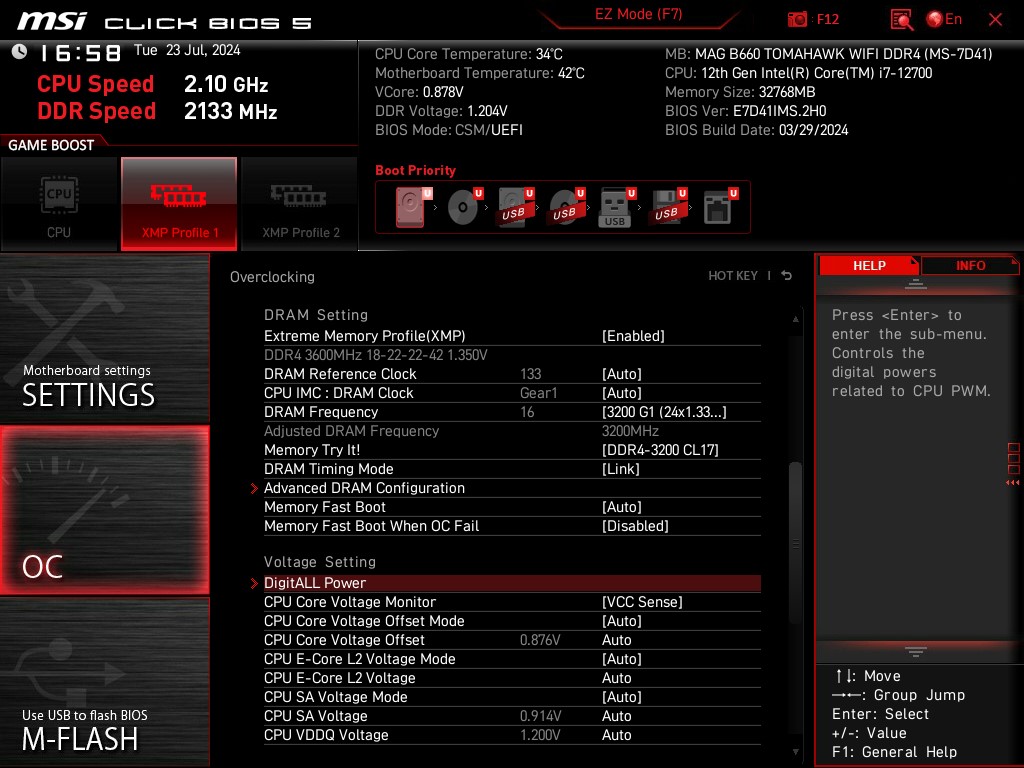Enable XMP Profile 2
This screenshot has width=1024, height=768.
click(300, 204)
